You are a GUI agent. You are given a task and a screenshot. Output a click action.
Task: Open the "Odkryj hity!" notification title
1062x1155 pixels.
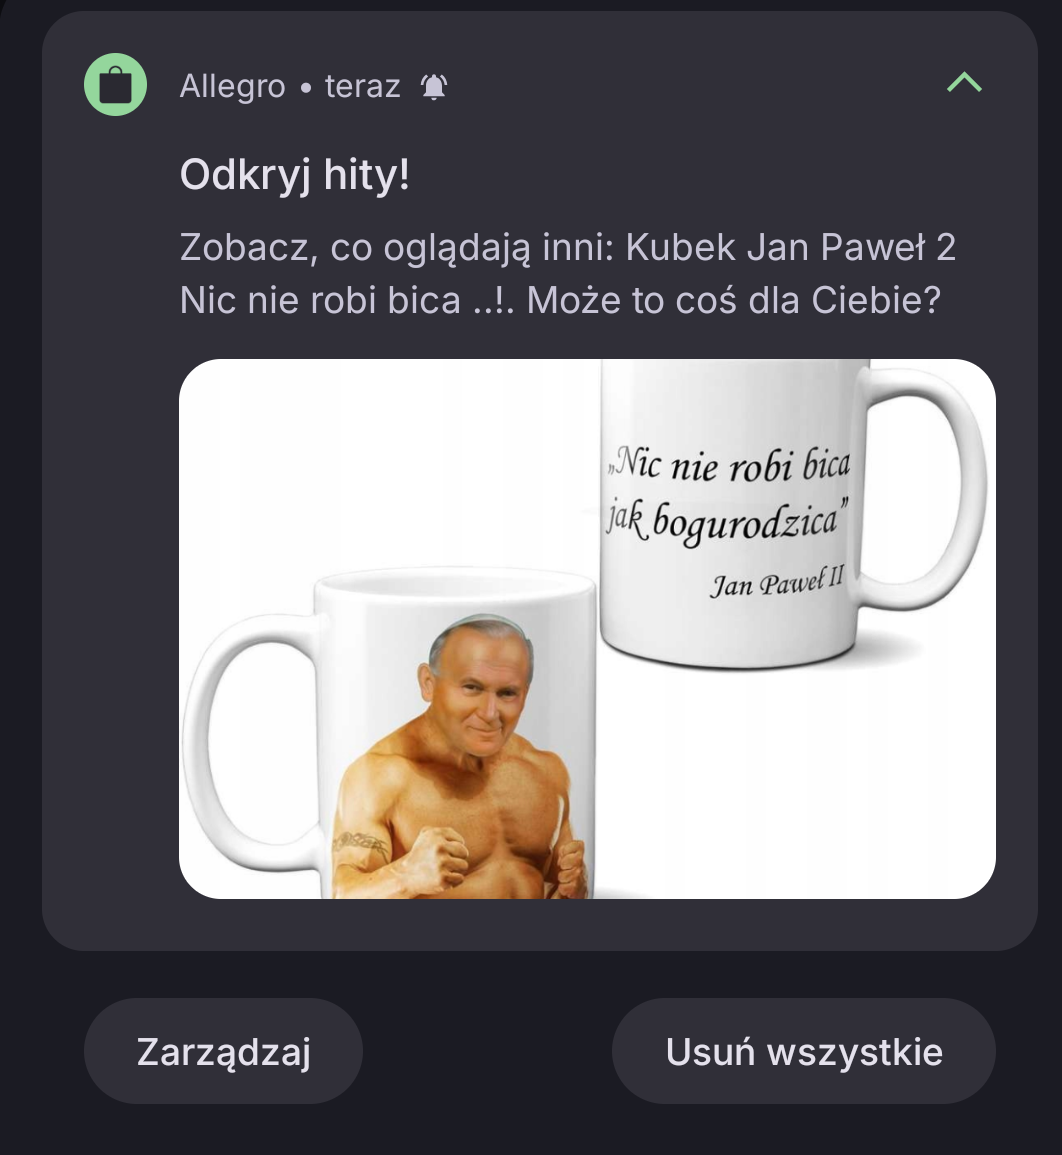(295, 175)
